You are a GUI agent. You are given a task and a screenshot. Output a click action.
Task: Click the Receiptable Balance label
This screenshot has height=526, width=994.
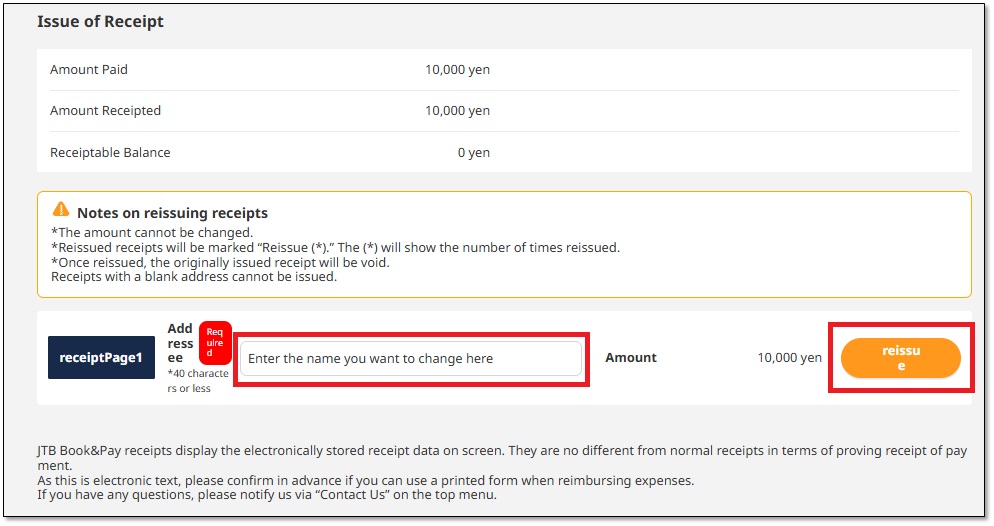click(110, 153)
